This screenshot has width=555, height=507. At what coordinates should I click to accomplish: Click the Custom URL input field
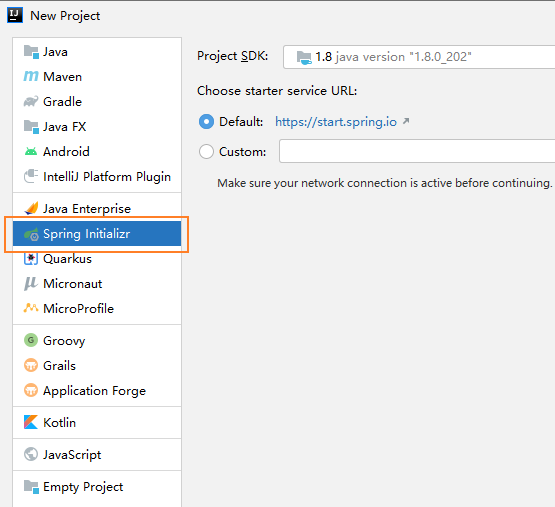(417, 151)
